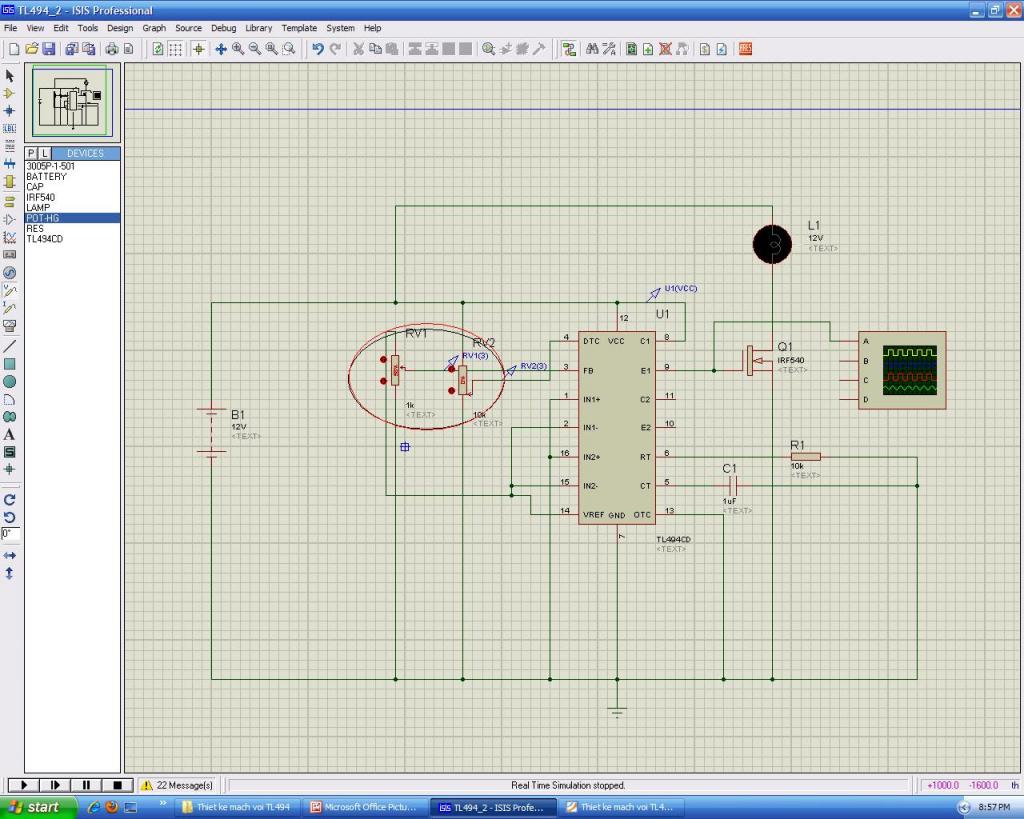Toggle the grid display icon
The height and width of the screenshot is (819, 1024).
[176, 49]
